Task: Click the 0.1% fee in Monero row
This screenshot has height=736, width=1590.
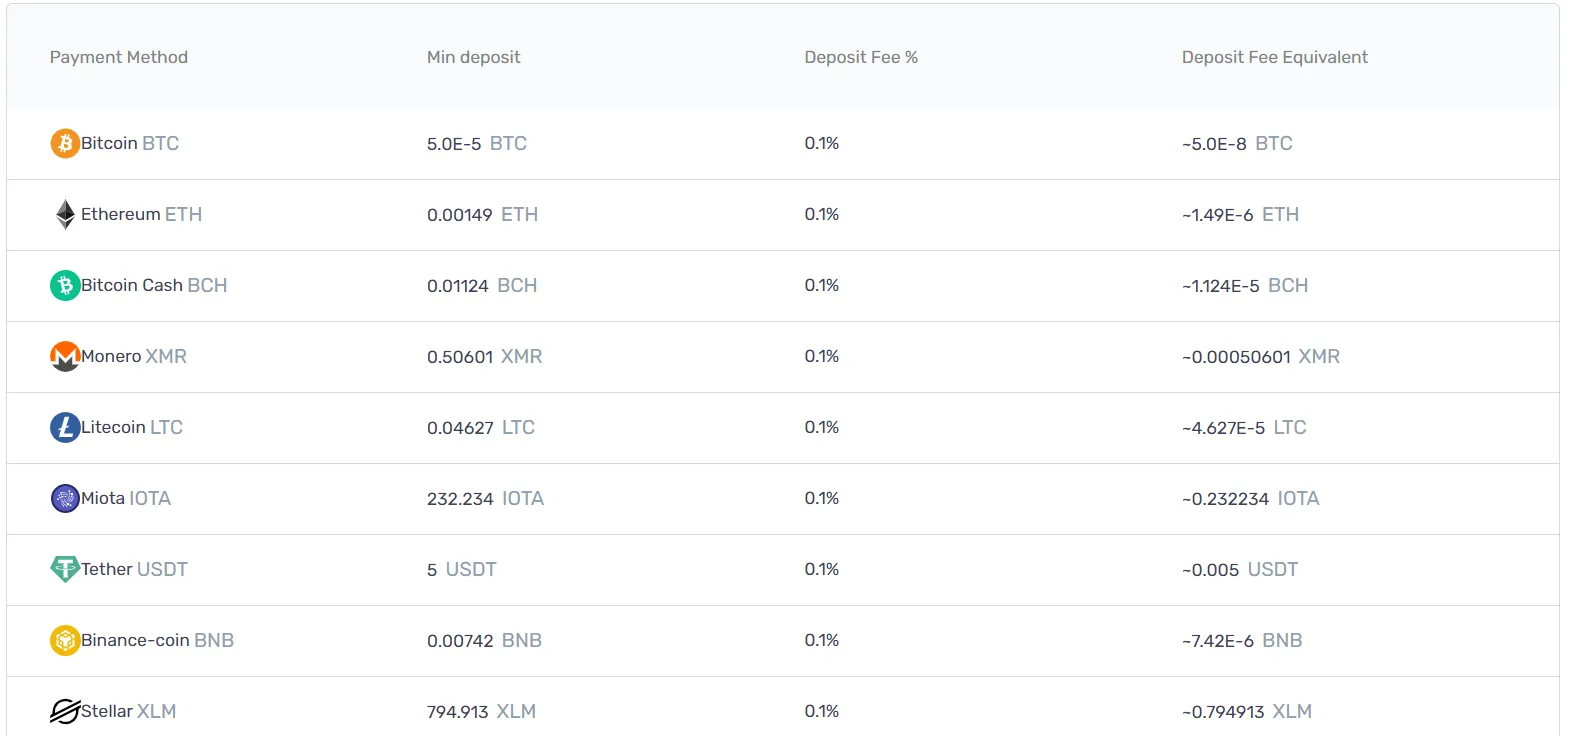Action: click(822, 356)
